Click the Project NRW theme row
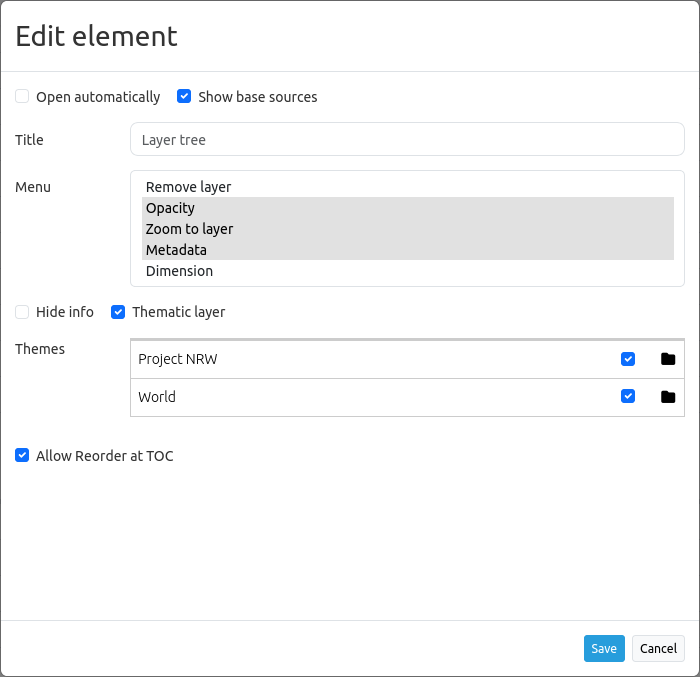Viewport: 700px width, 677px height. point(178,359)
